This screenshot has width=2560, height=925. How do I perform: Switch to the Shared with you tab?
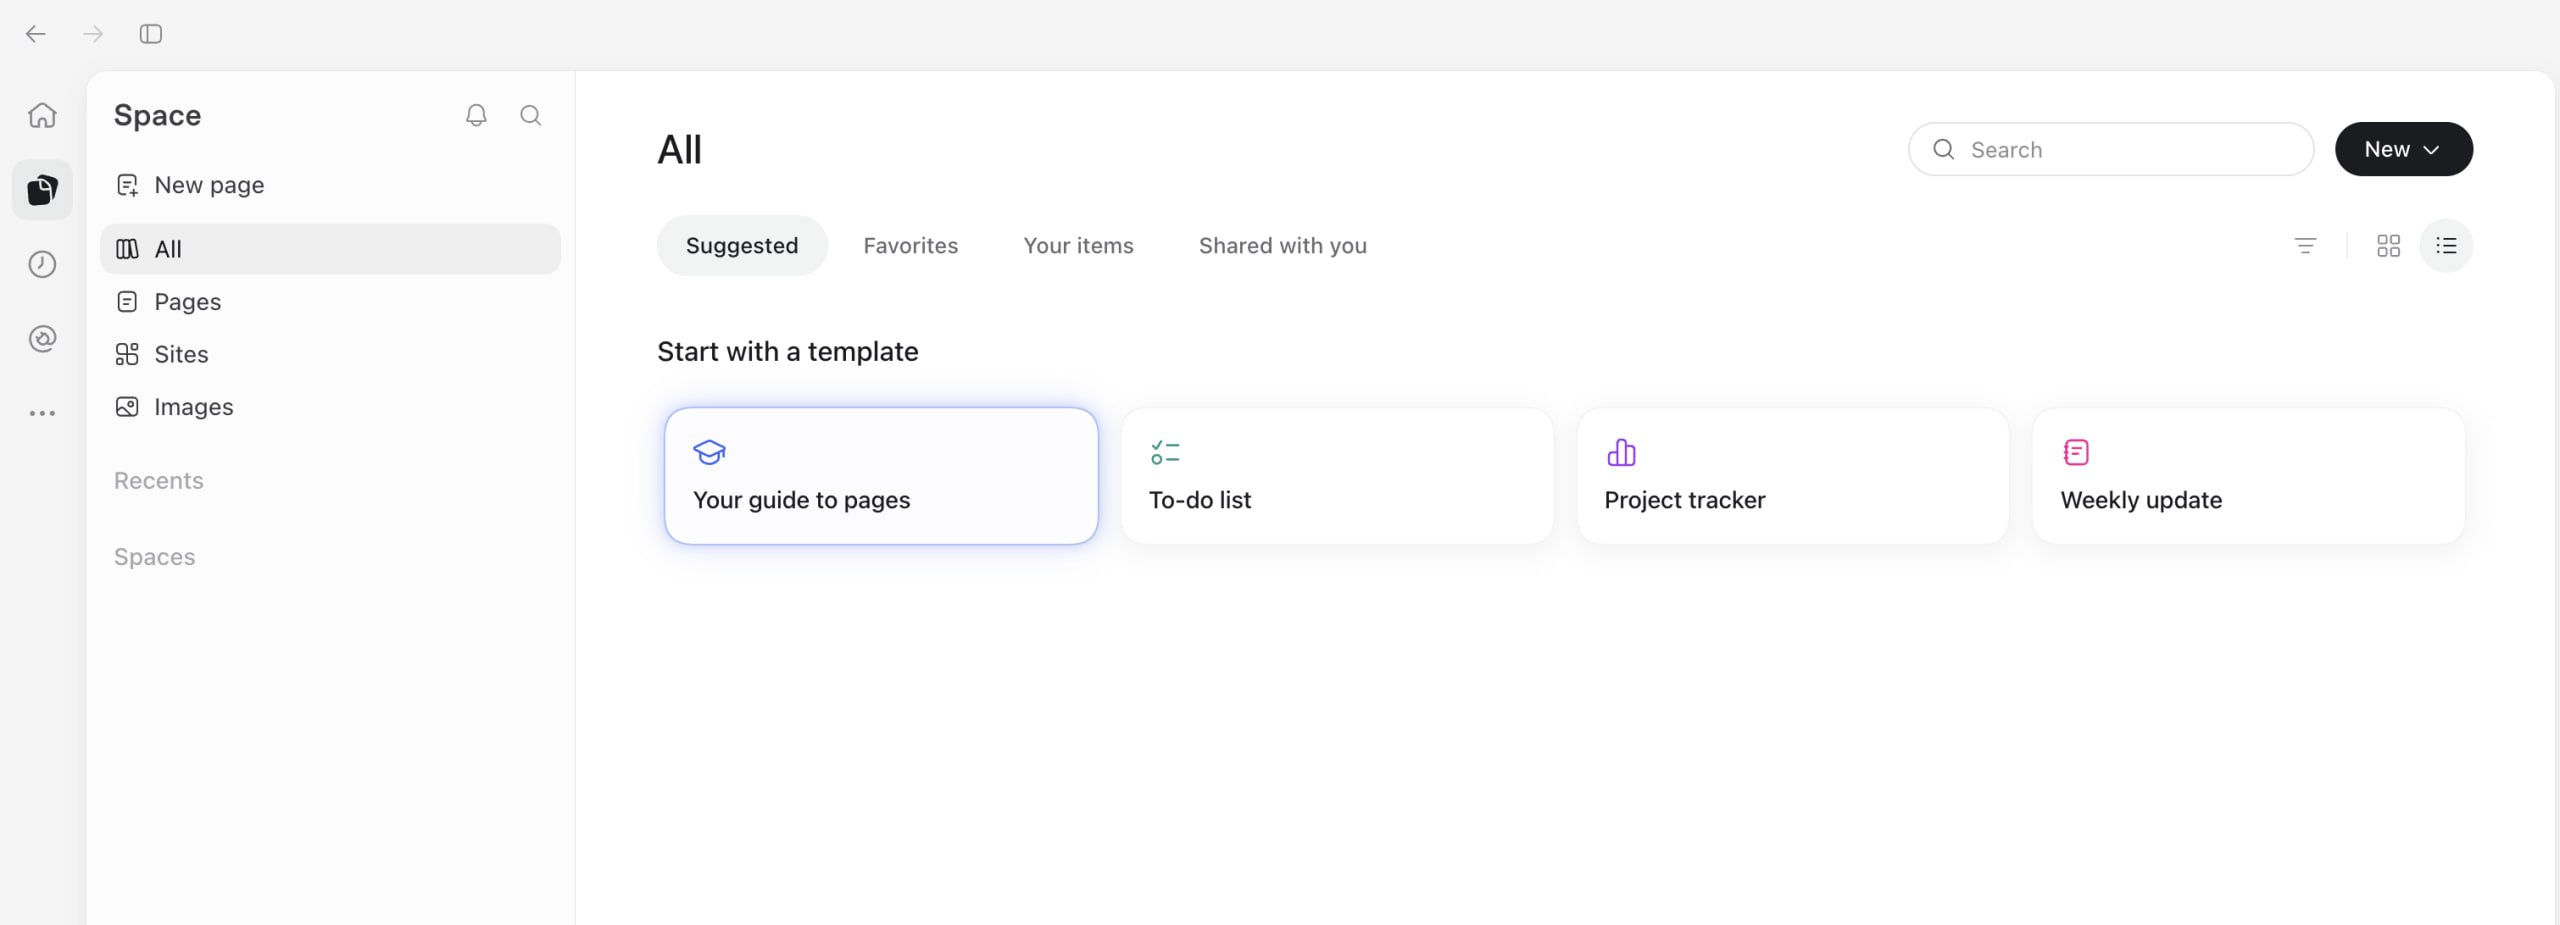1283,246
